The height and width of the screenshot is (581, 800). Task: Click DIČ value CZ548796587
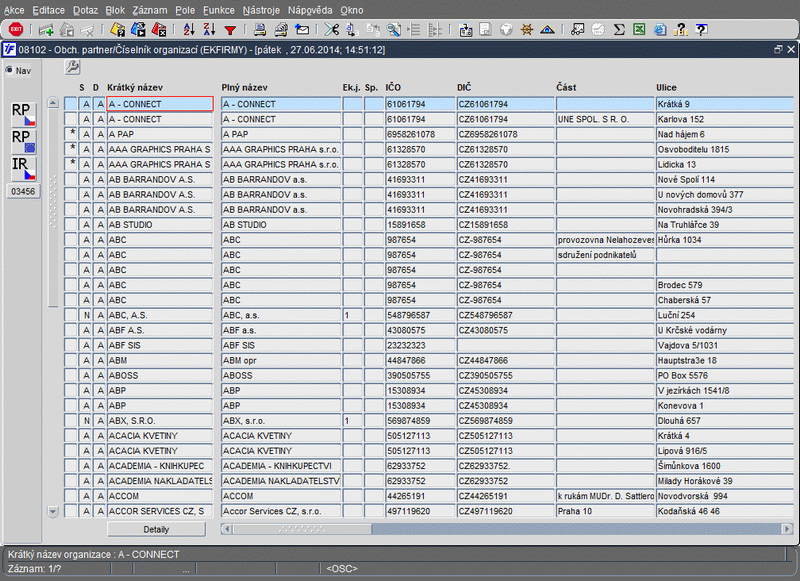coord(506,315)
